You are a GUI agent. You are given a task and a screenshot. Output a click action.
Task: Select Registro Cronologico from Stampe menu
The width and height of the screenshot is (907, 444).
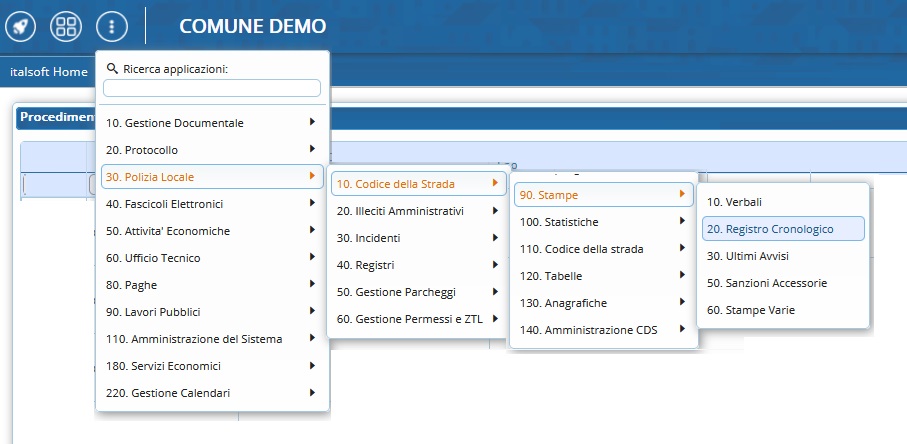(x=782, y=229)
